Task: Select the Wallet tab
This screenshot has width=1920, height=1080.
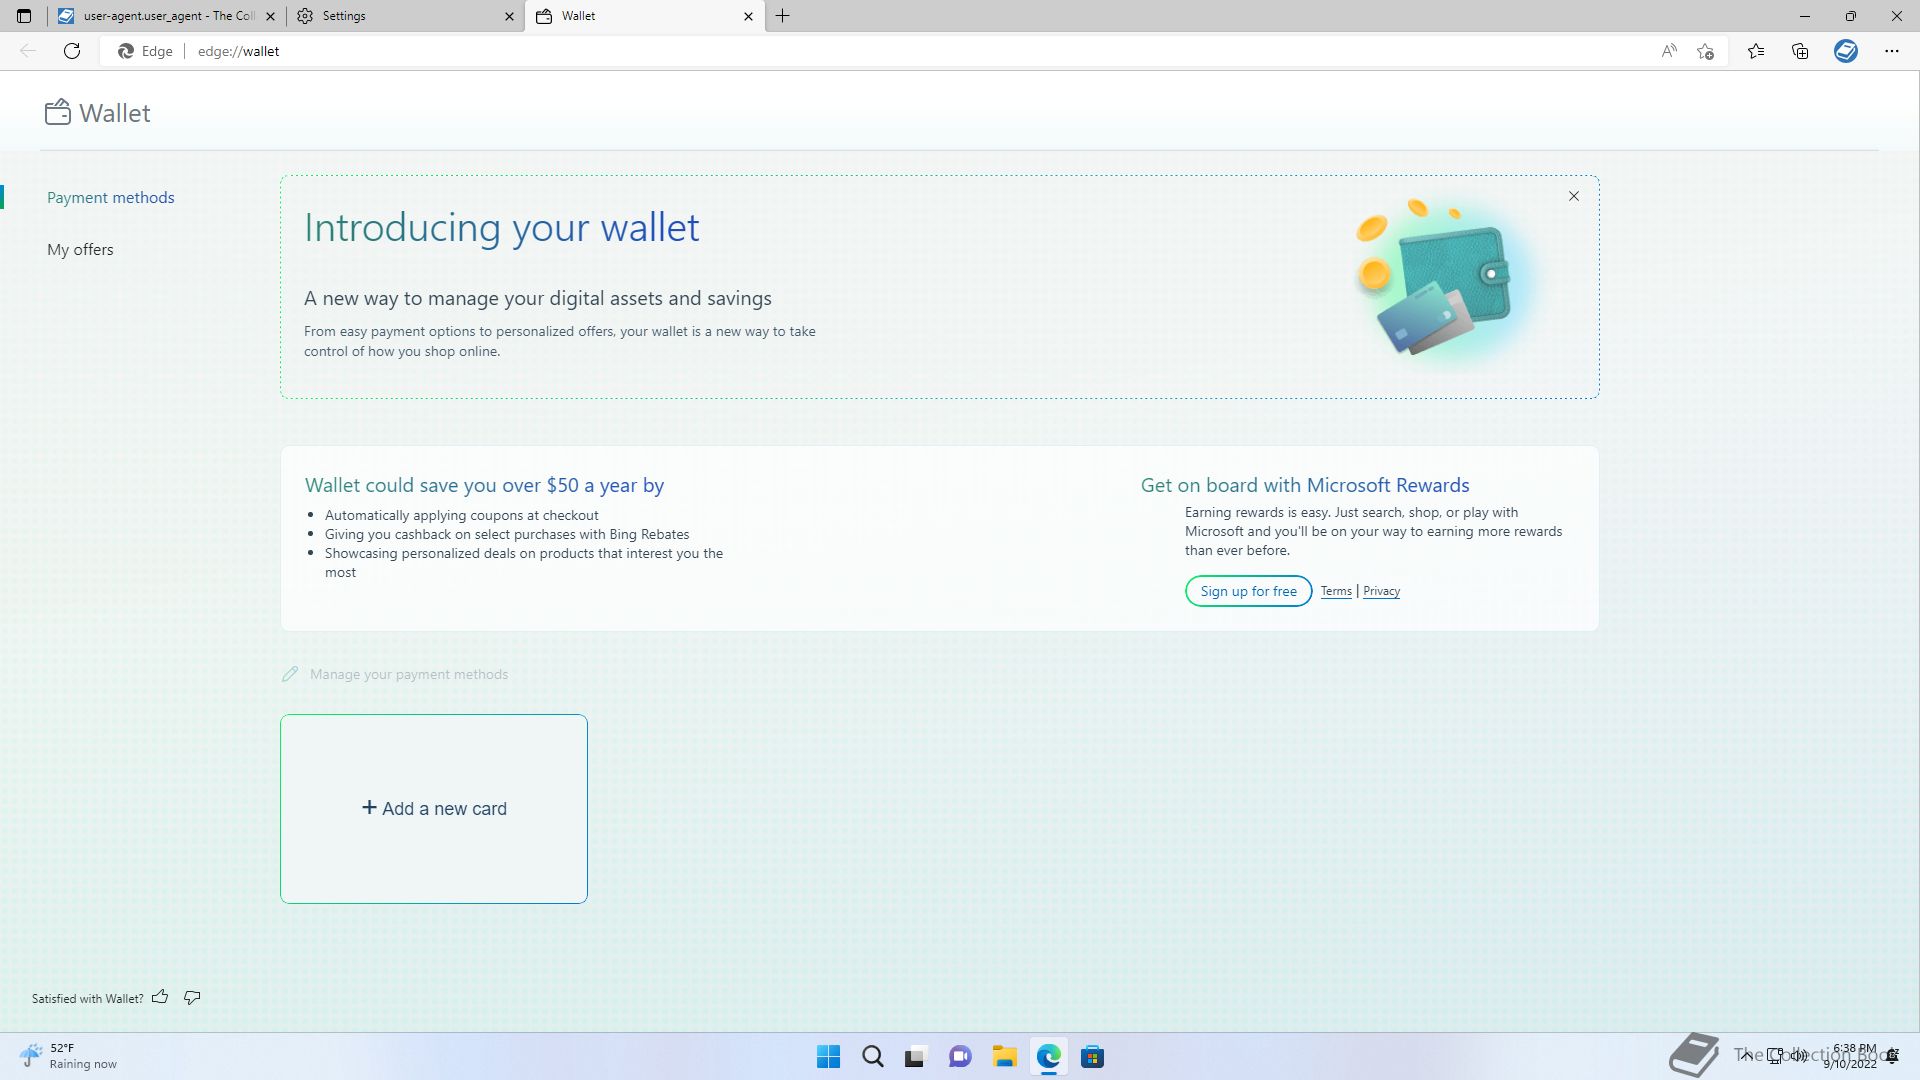Action: (645, 16)
